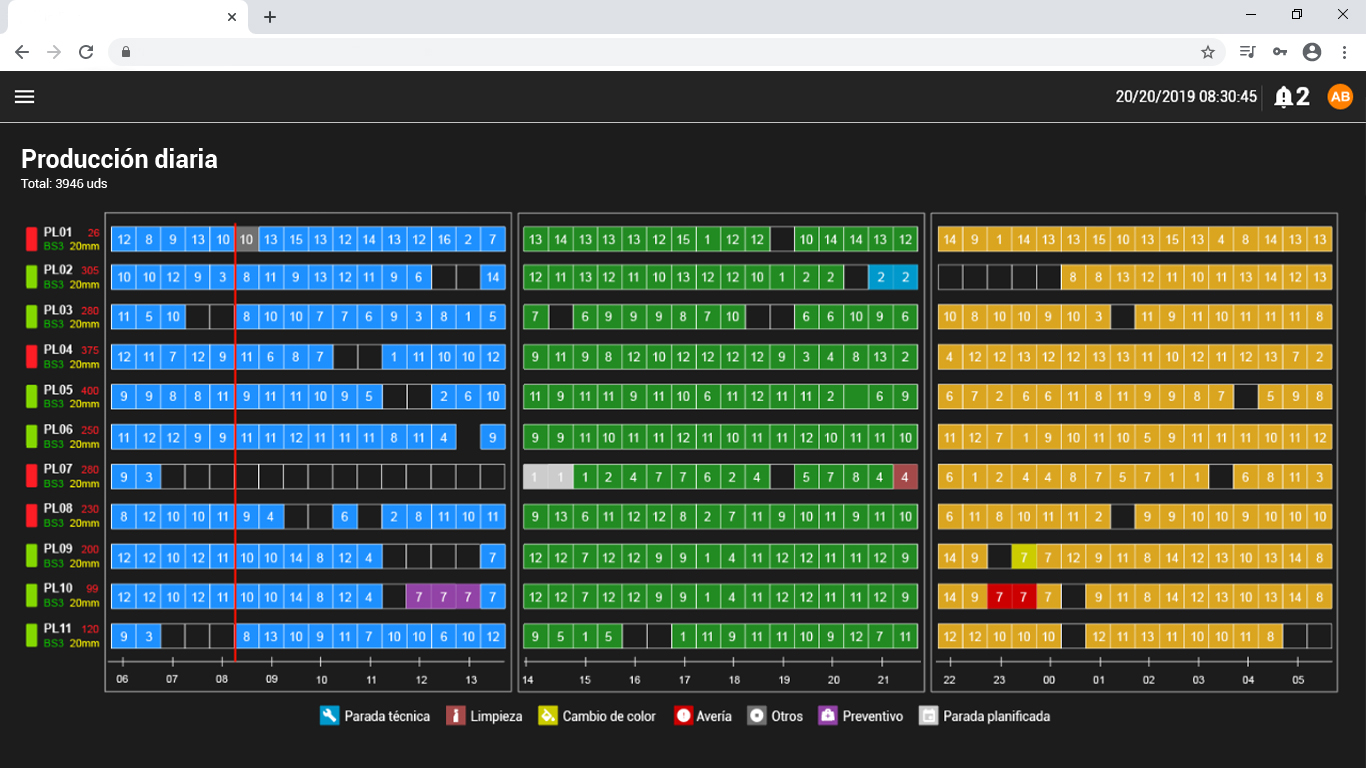Image resolution: width=1366 pixels, height=768 pixels.
Task: Click the date and time display
Action: (x=1186, y=97)
